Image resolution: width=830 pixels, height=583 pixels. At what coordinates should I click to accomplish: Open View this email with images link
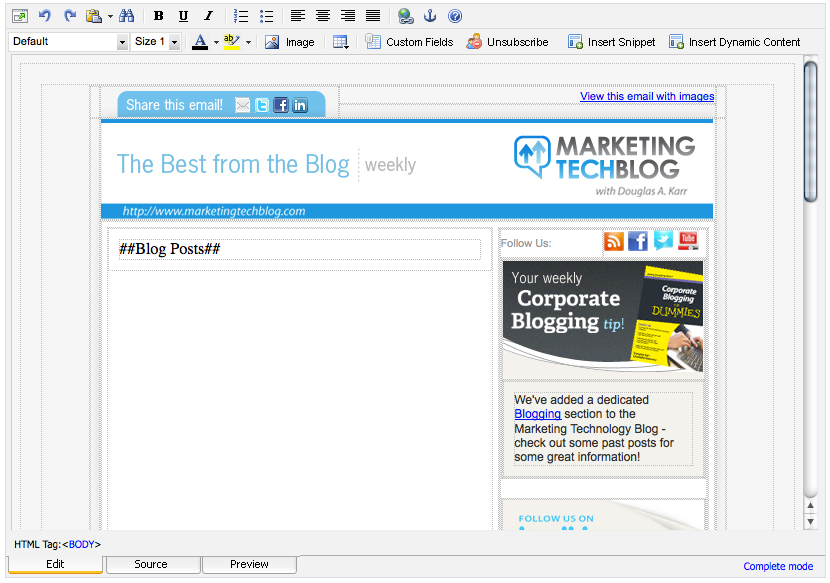[x=647, y=96]
